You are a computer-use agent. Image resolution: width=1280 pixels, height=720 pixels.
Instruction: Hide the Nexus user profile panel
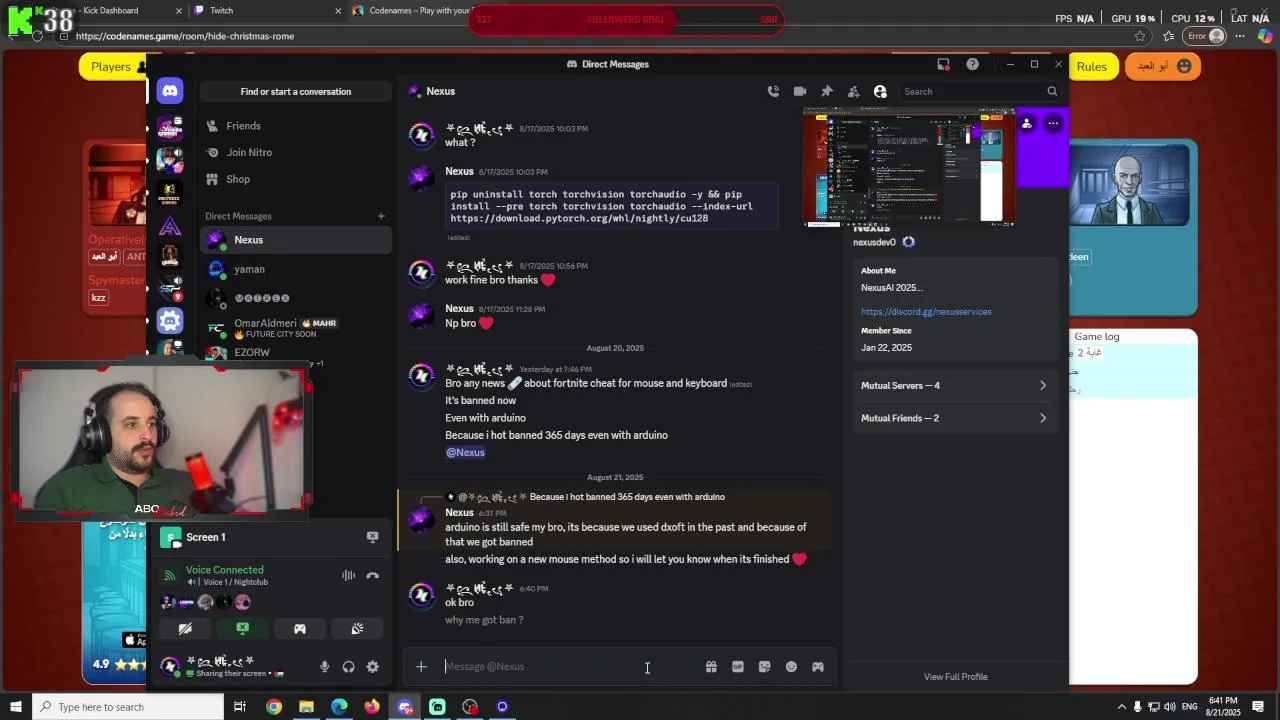click(880, 91)
